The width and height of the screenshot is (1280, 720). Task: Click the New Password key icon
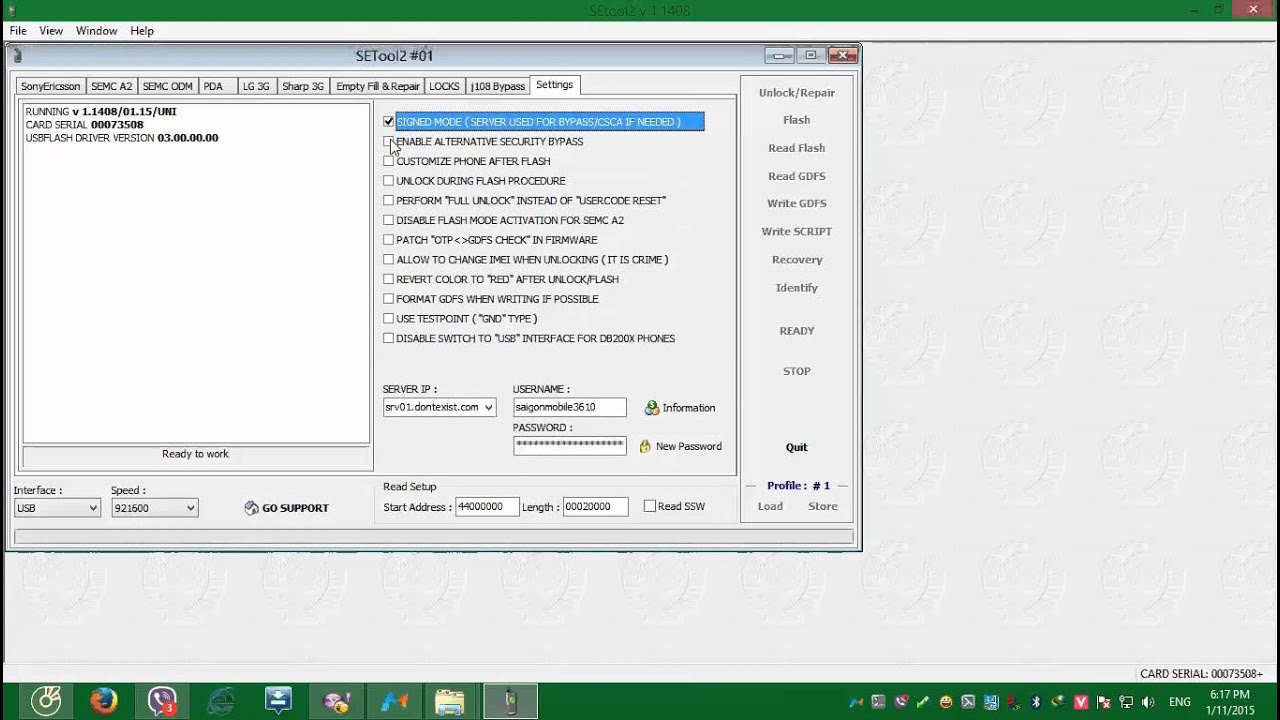point(645,446)
